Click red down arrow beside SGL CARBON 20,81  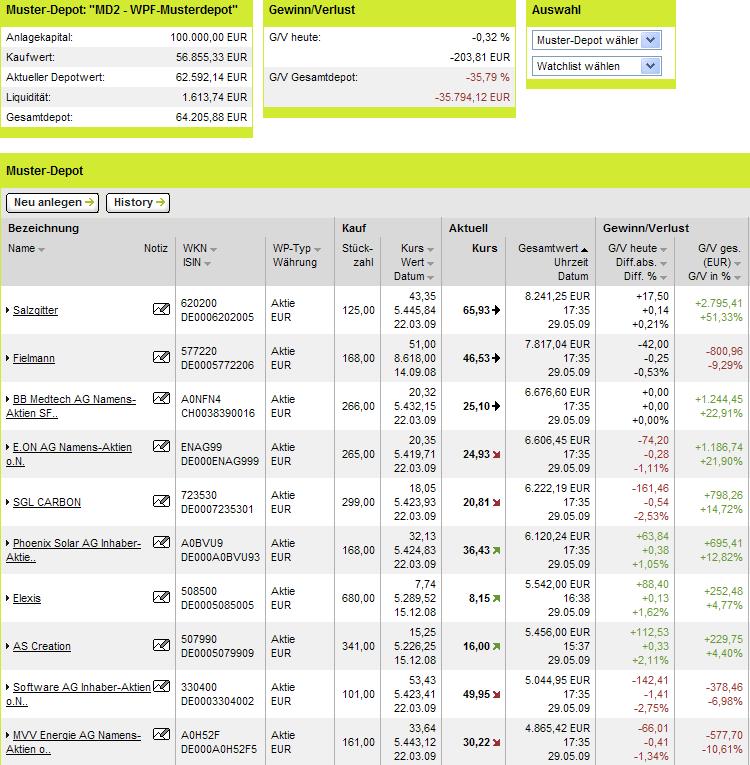[497, 502]
